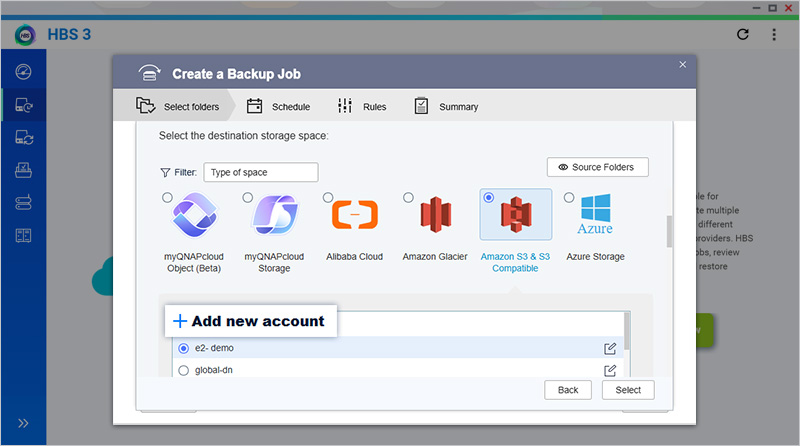Click the dialog's vertical scrollbar thumb
Viewport: 800px width, 446px height.
point(669,231)
